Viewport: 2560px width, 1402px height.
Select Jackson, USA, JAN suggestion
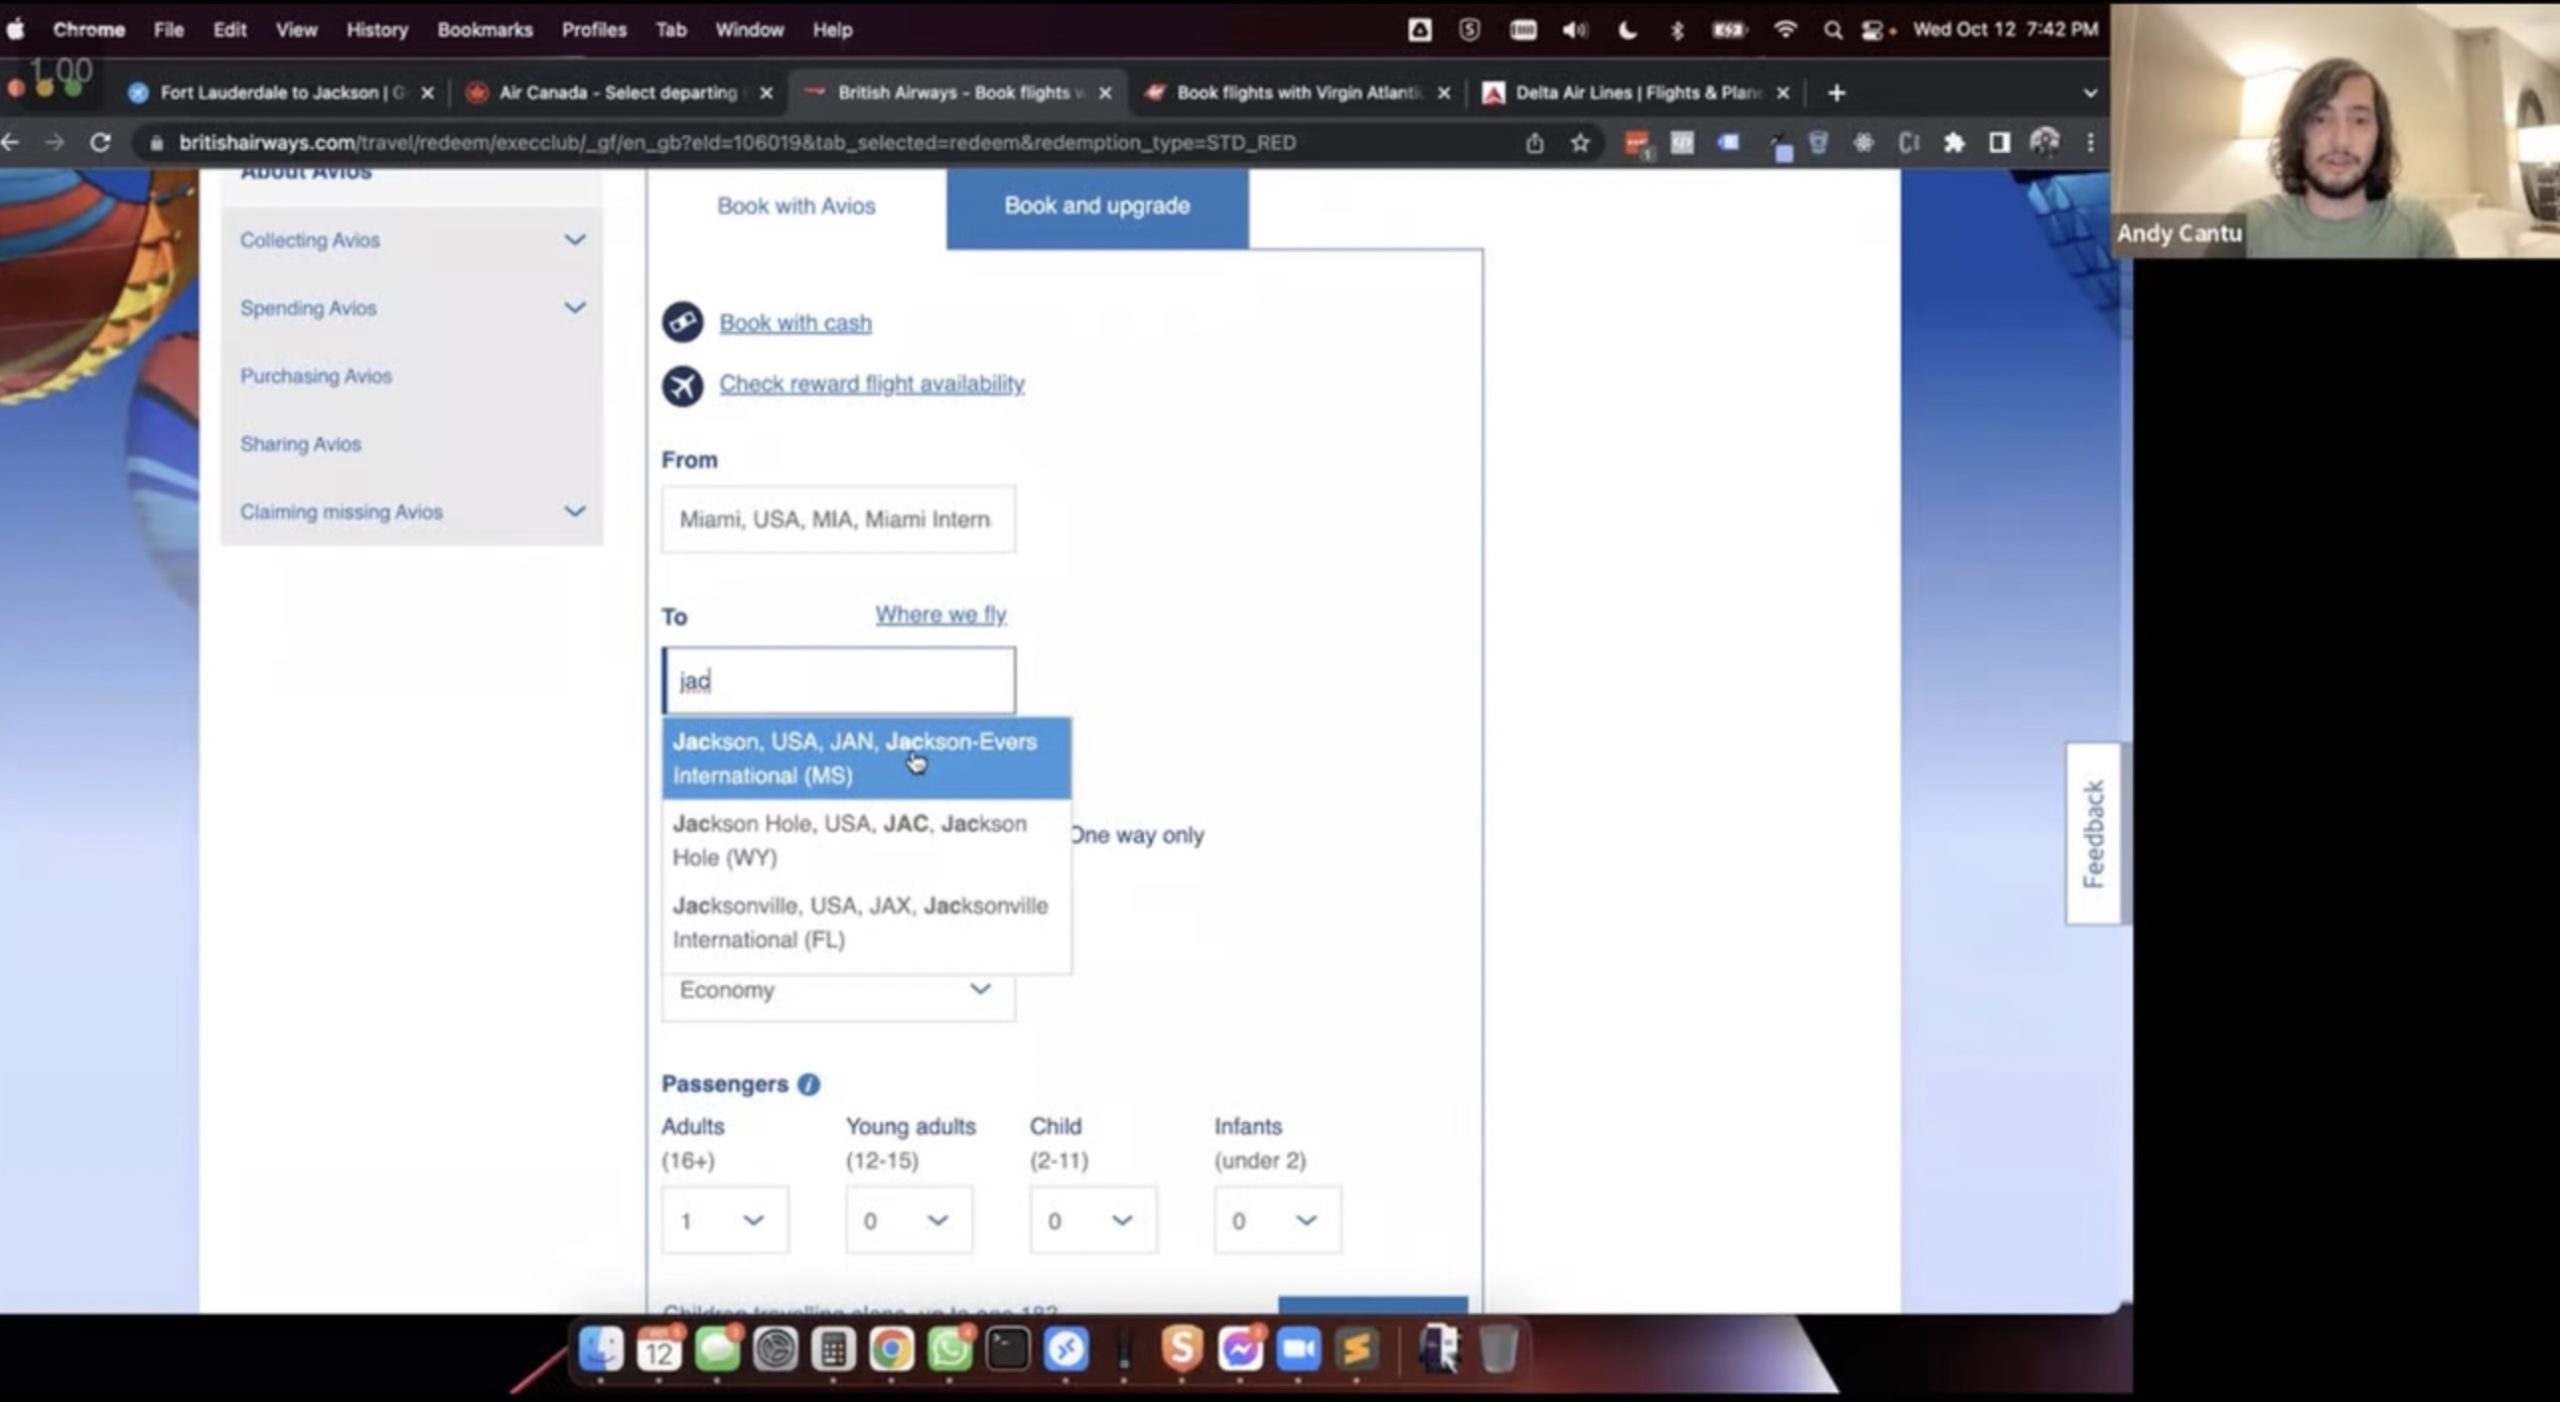pos(866,758)
